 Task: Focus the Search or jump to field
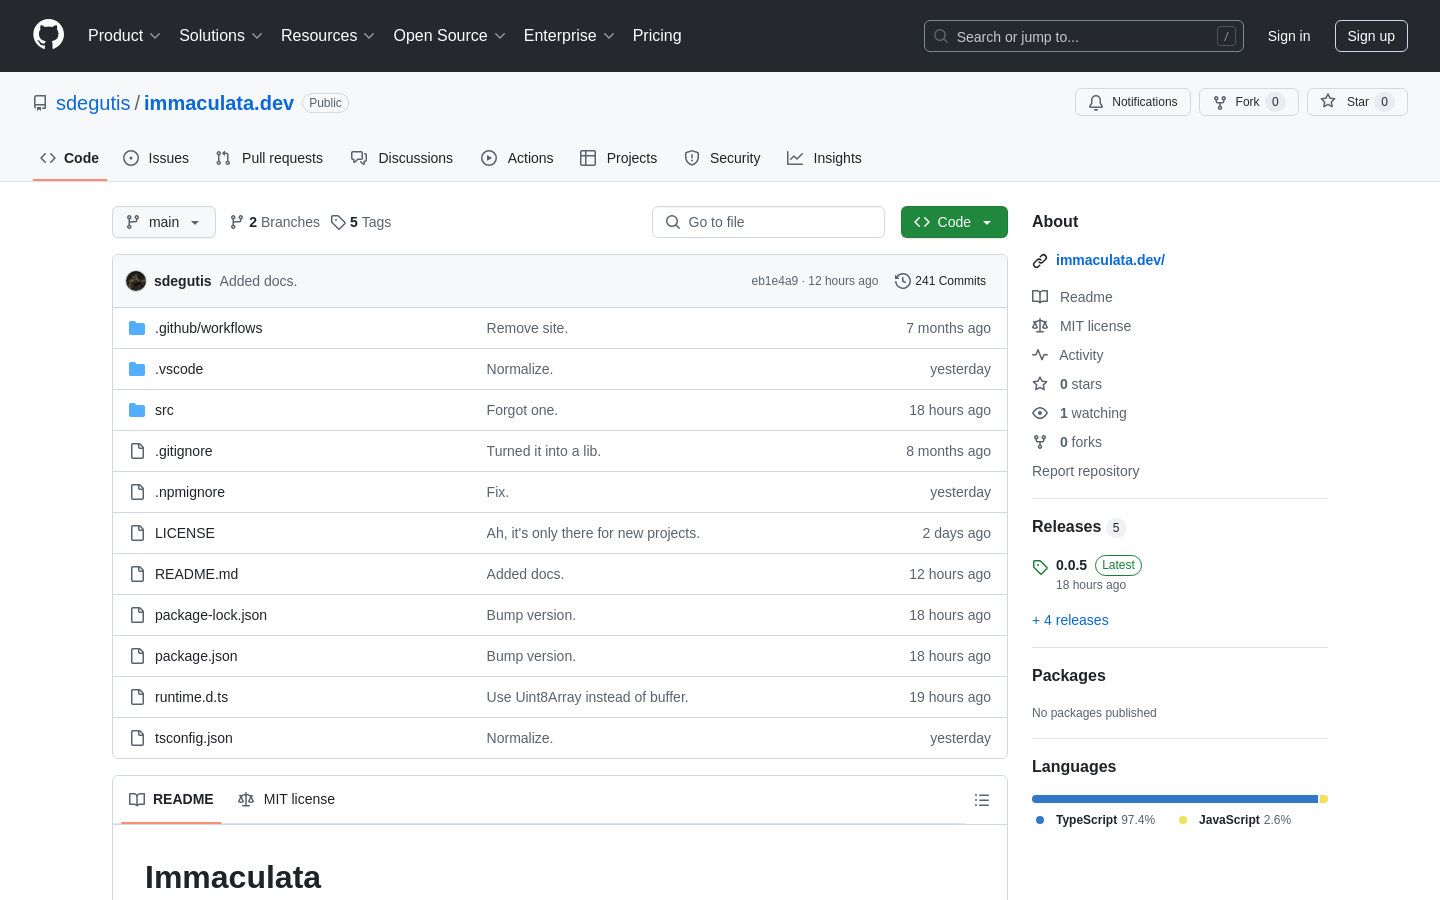(1084, 36)
